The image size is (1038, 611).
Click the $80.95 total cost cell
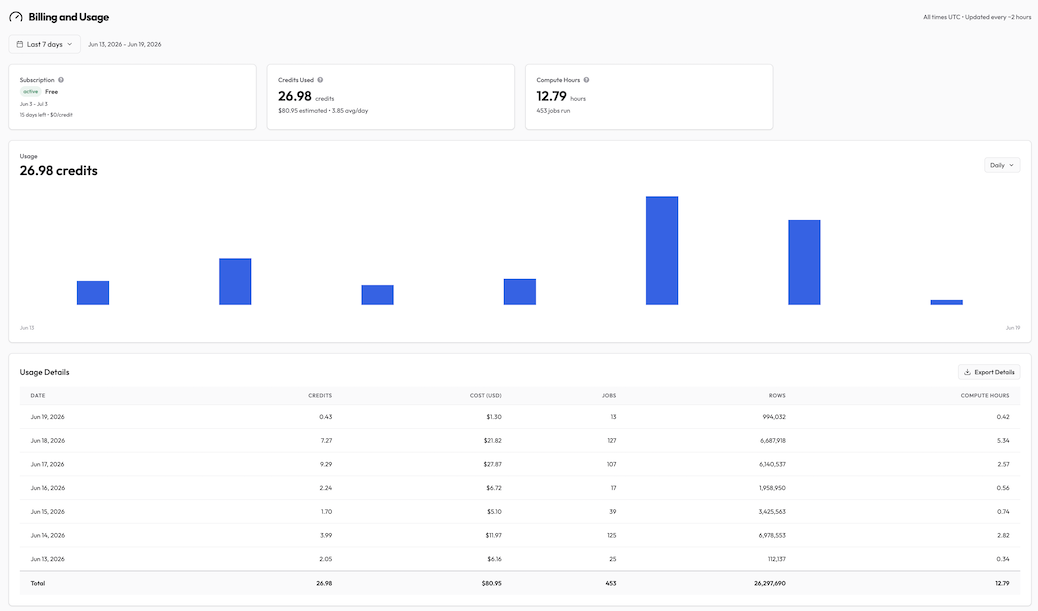pos(492,584)
